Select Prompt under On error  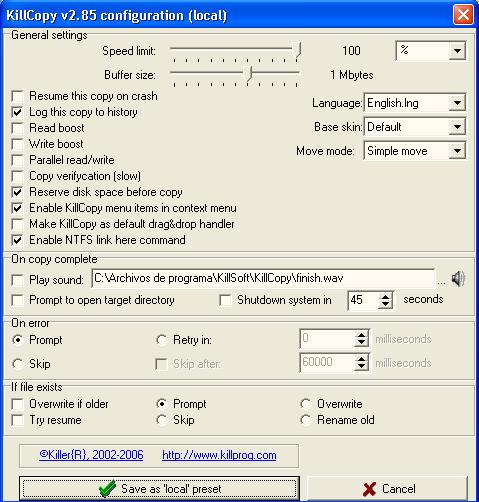click(x=17, y=340)
